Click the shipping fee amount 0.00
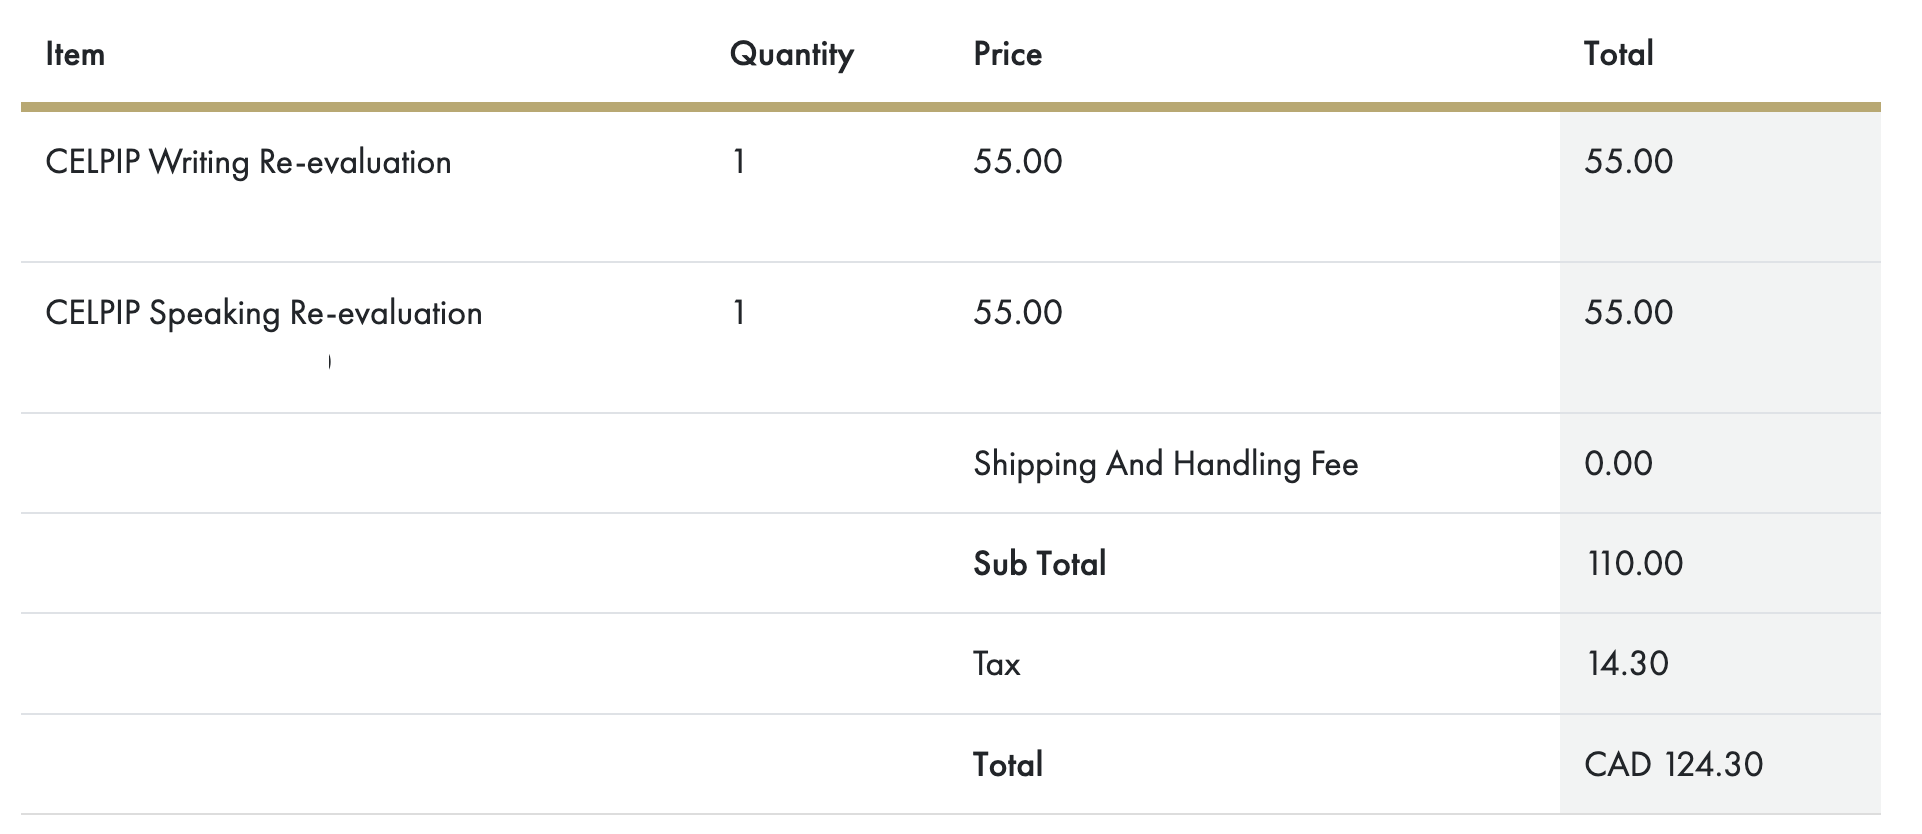The width and height of the screenshot is (1922, 834). point(1618,464)
